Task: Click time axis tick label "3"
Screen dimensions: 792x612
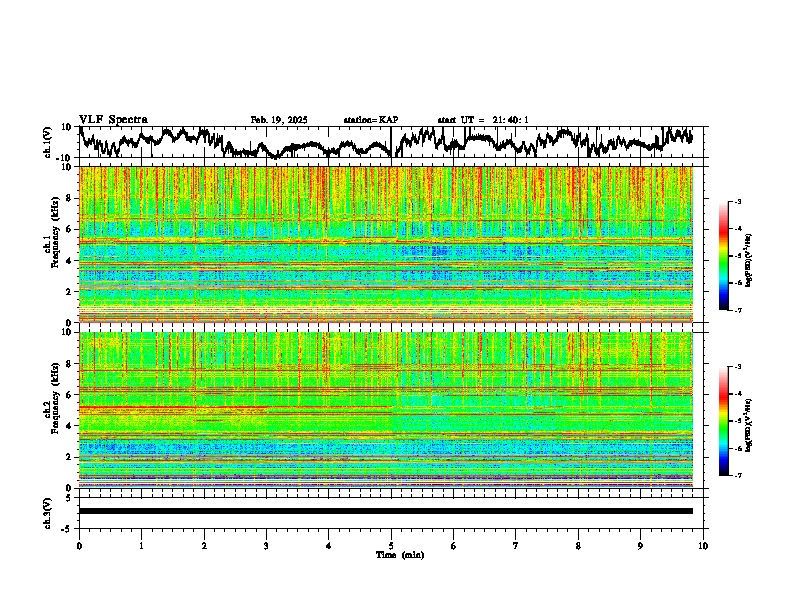Action: pyautogui.click(x=266, y=546)
